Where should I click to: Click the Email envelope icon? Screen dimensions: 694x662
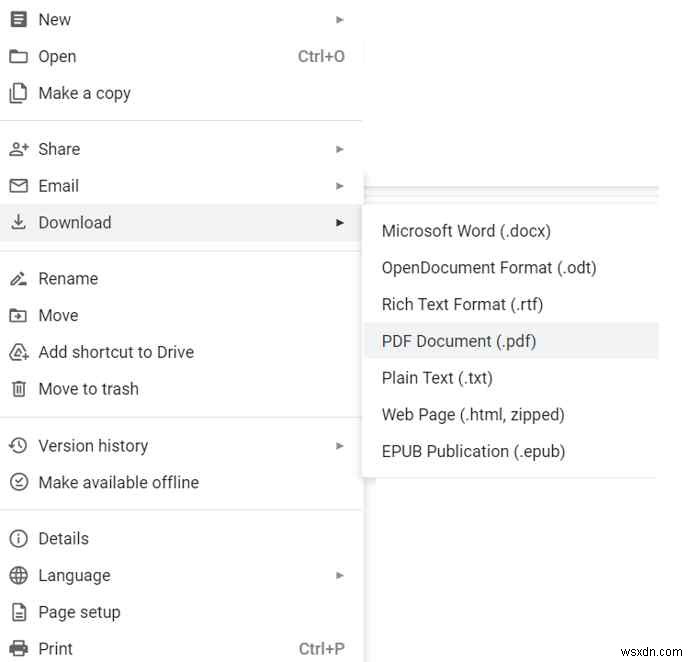19,186
